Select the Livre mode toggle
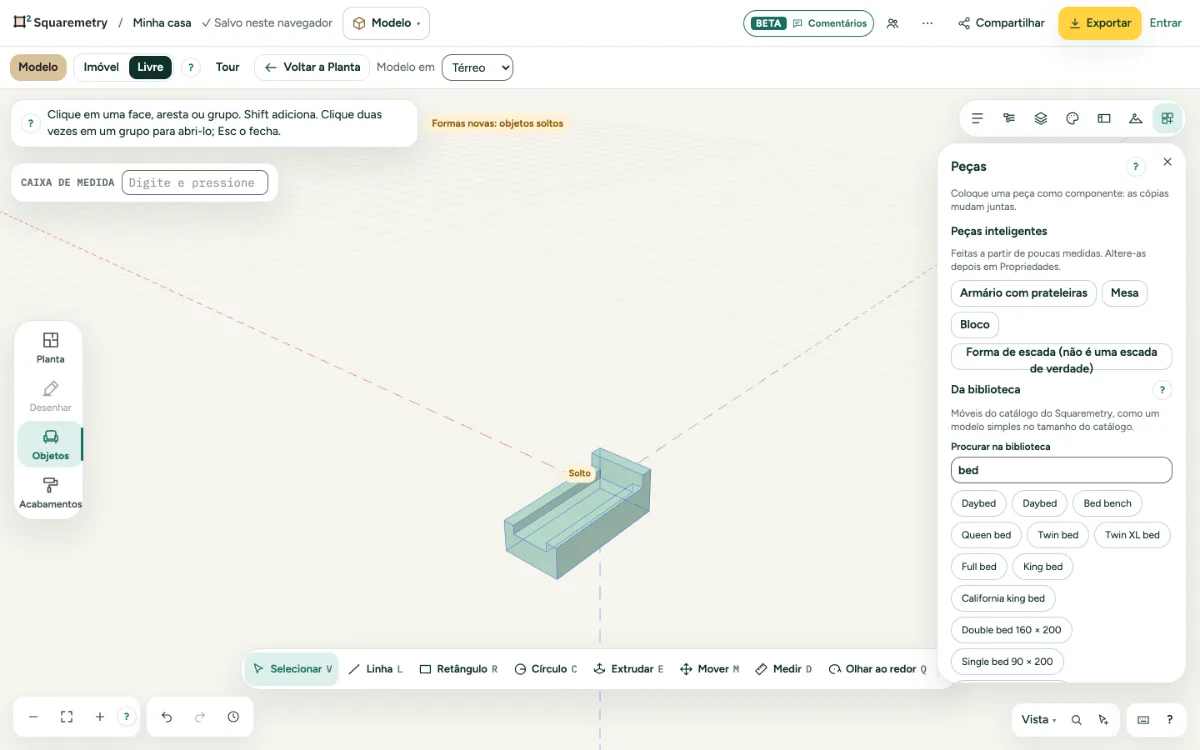The image size is (1200, 750). coord(150,67)
